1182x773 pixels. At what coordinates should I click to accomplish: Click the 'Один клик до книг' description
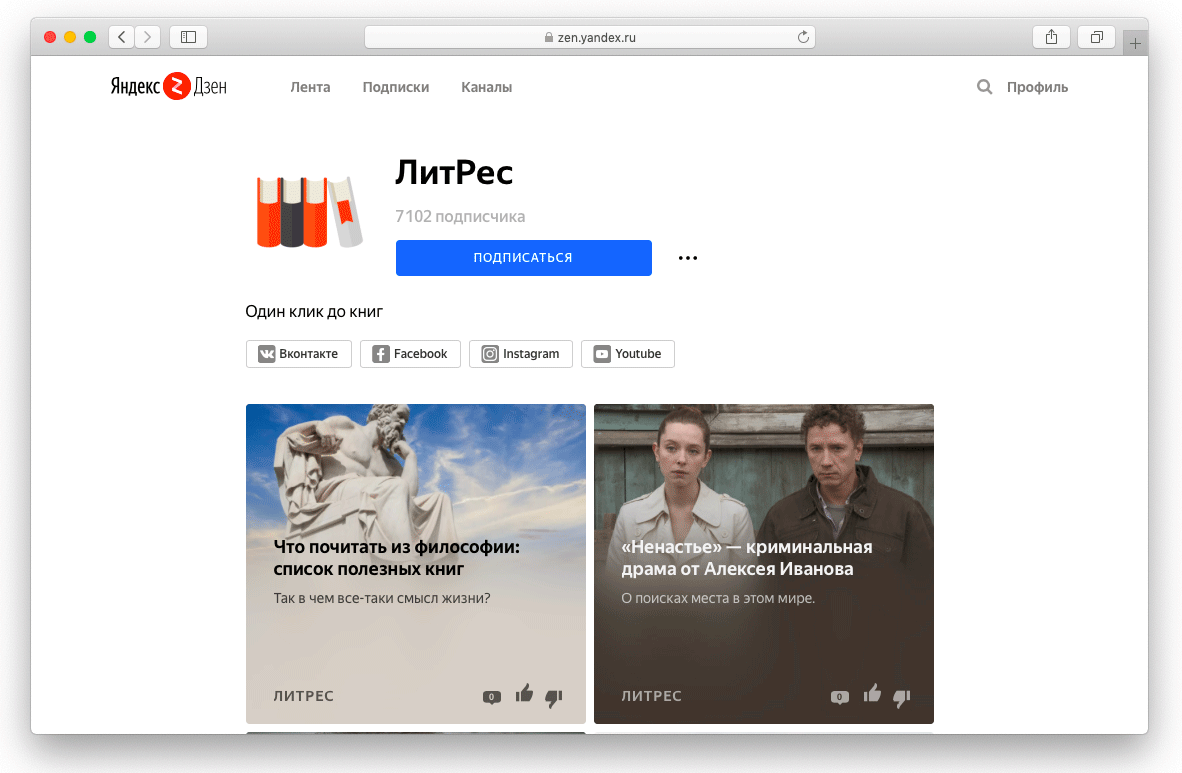coord(314,311)
